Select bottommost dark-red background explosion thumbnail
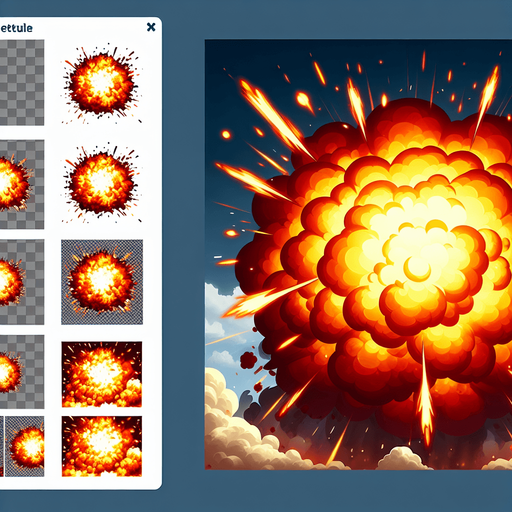Viewport: 512px width, 512px height. click(102, 446)
